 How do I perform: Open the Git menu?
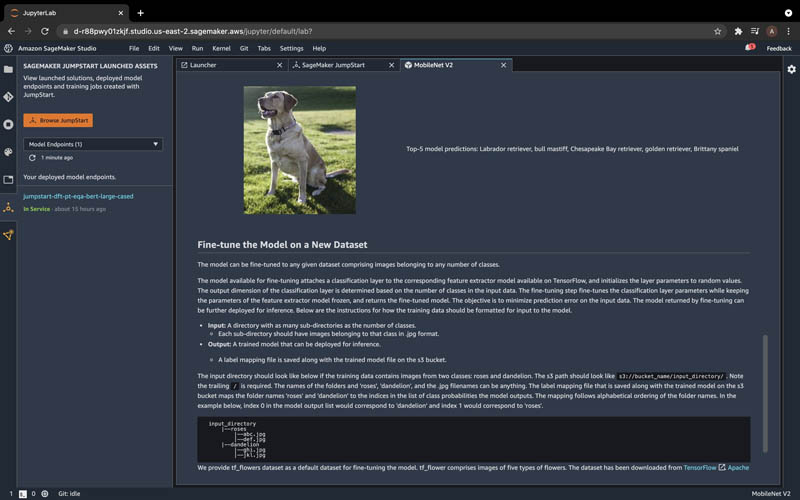pyautogui.click(x=244, y=48)
